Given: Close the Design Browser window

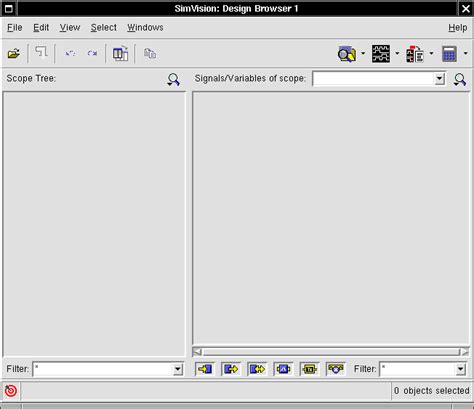Looking at the screenshot, I should 465,9.
